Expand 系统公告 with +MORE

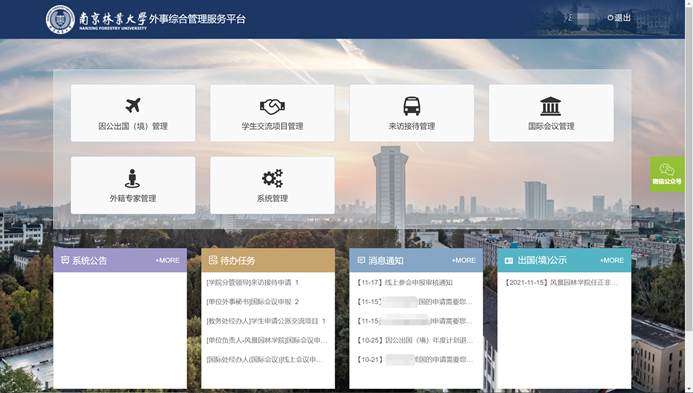pos(168,260)
